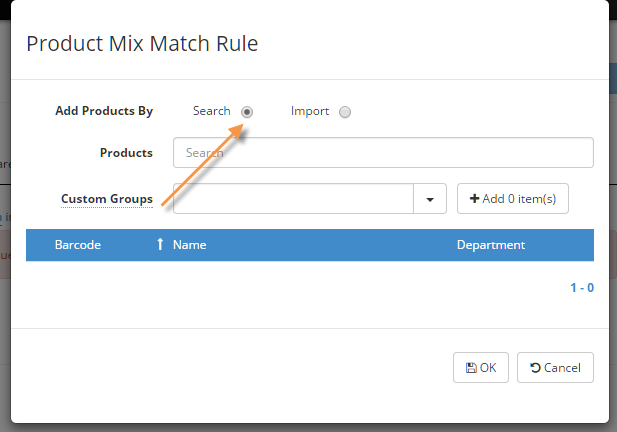Viewport: 617px width, 432px height.
Task: Click the Search option label text
Action: tap(212, 111)
